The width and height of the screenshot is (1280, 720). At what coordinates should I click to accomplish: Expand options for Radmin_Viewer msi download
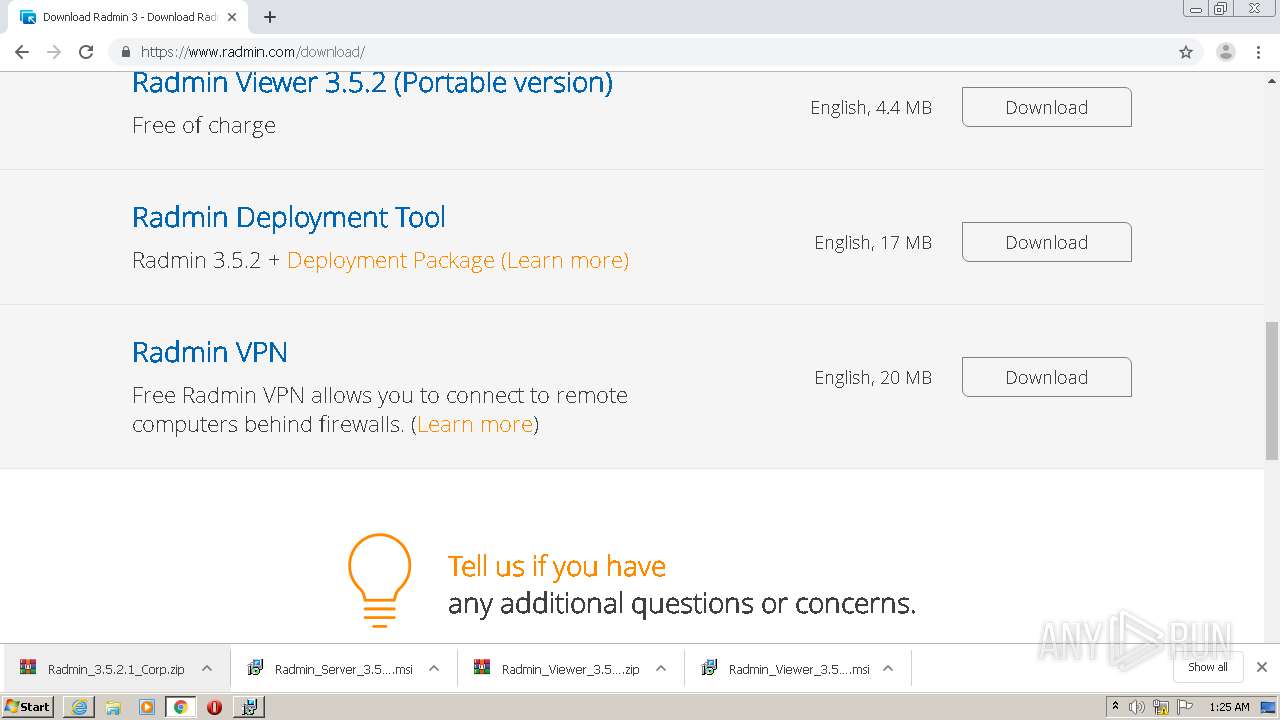click(888, 669)
